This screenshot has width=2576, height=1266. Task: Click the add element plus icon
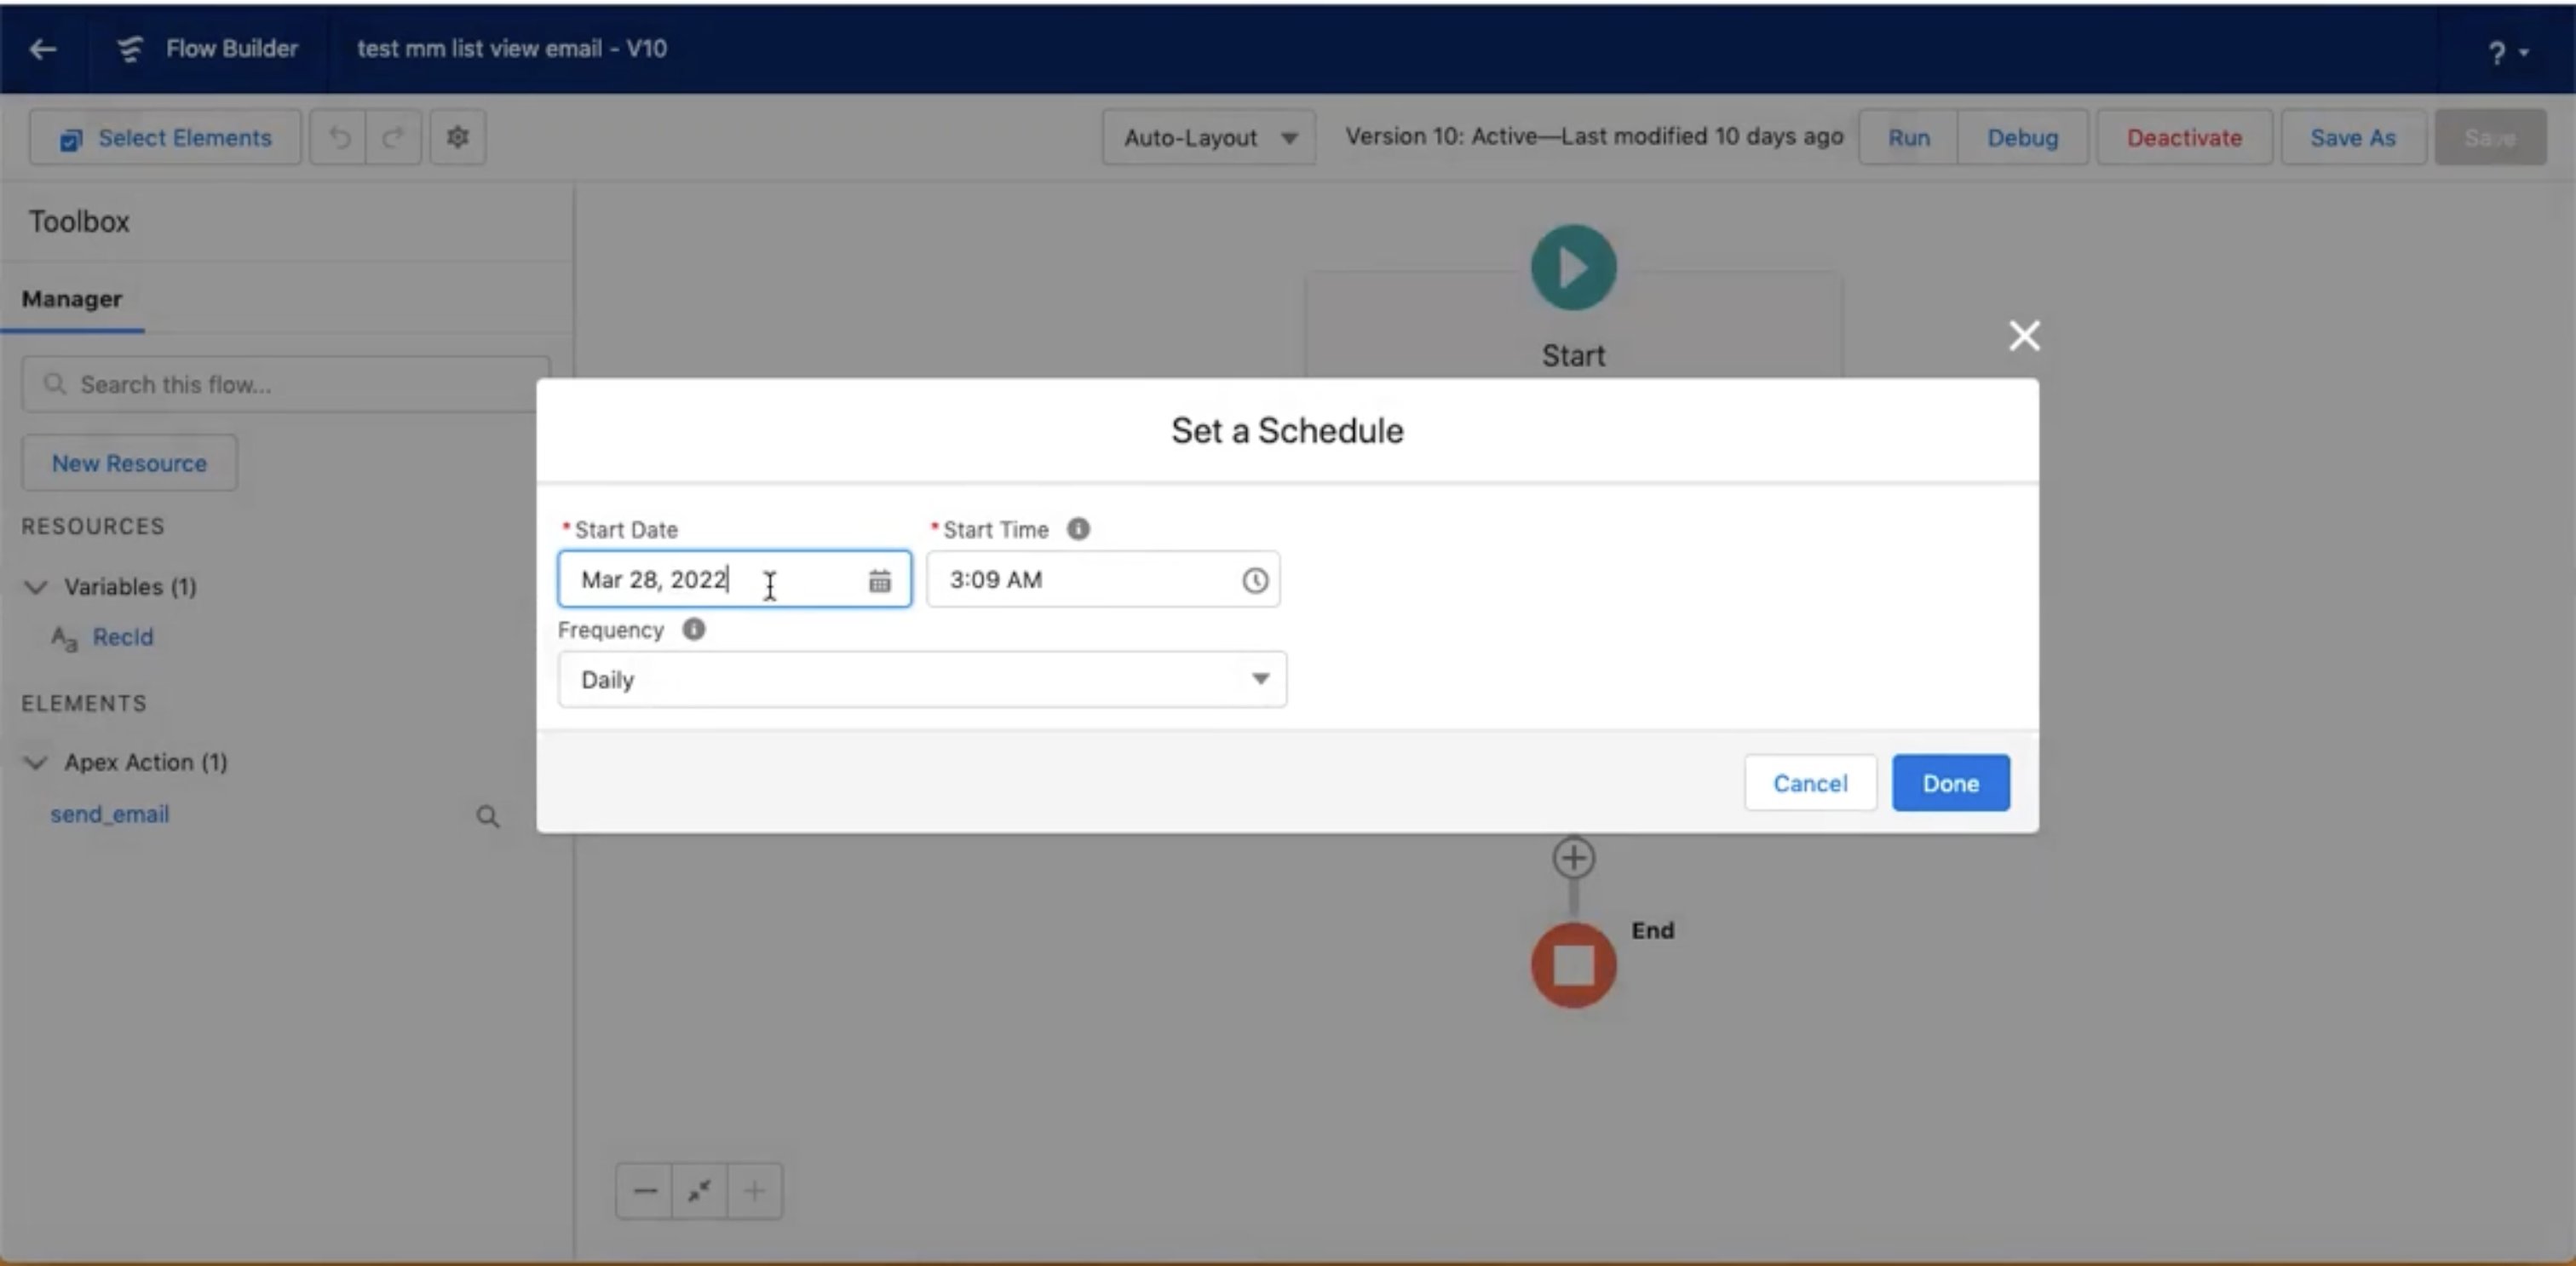1573,858
